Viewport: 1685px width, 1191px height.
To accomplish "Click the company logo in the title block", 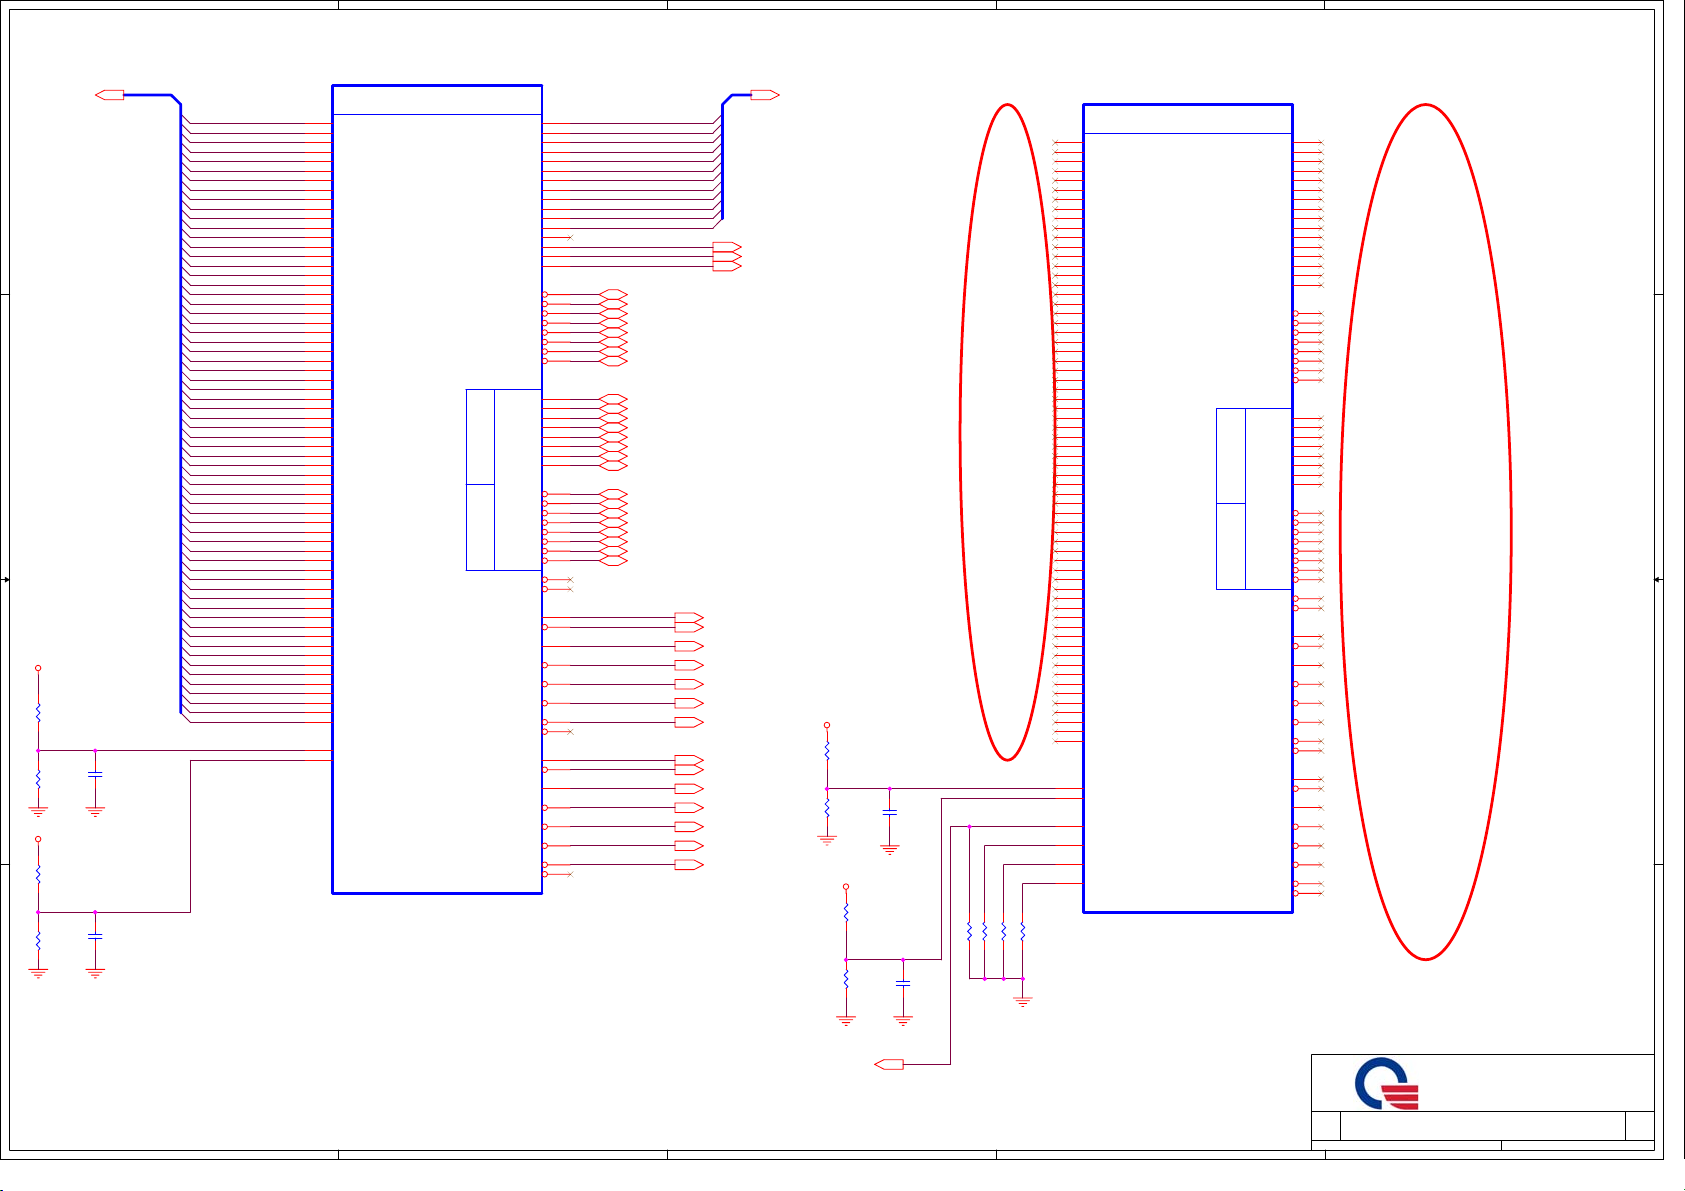I will click(x=1387, y=1083).
